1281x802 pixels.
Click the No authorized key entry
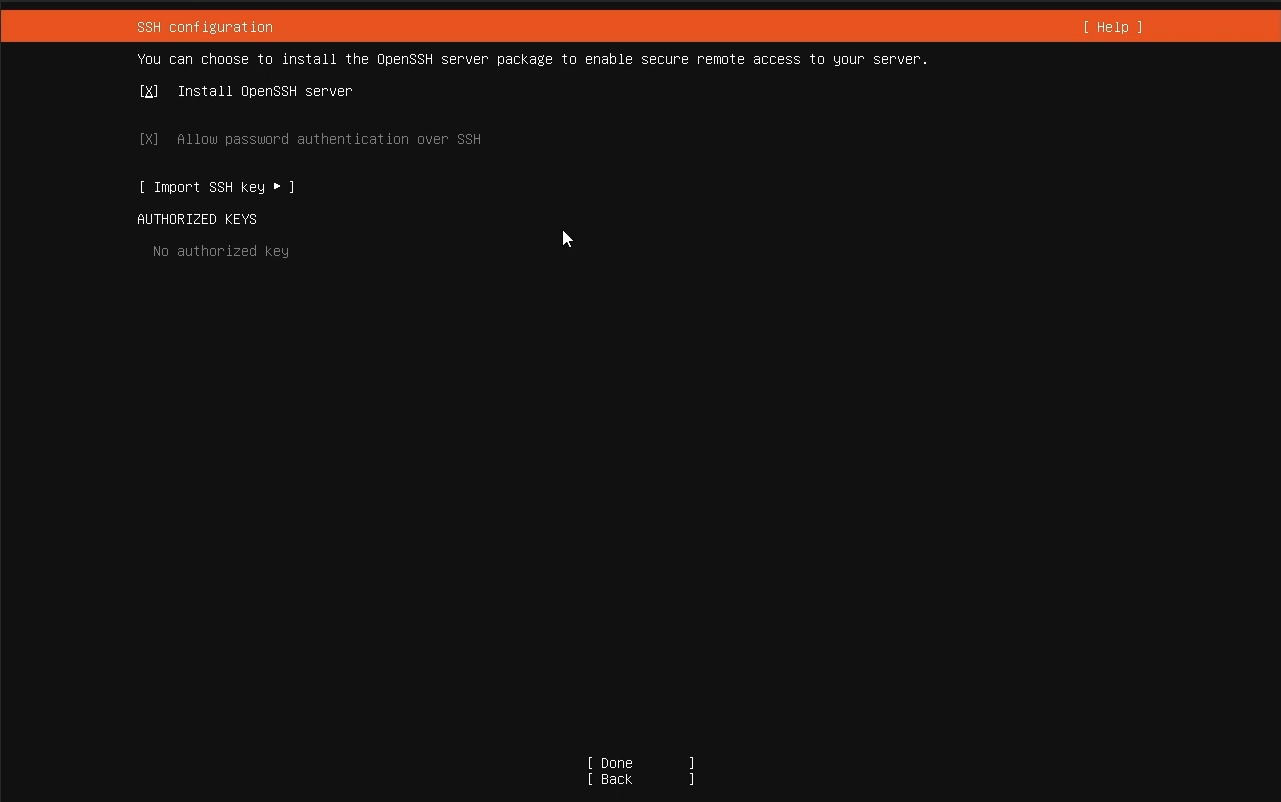[220, 251]
